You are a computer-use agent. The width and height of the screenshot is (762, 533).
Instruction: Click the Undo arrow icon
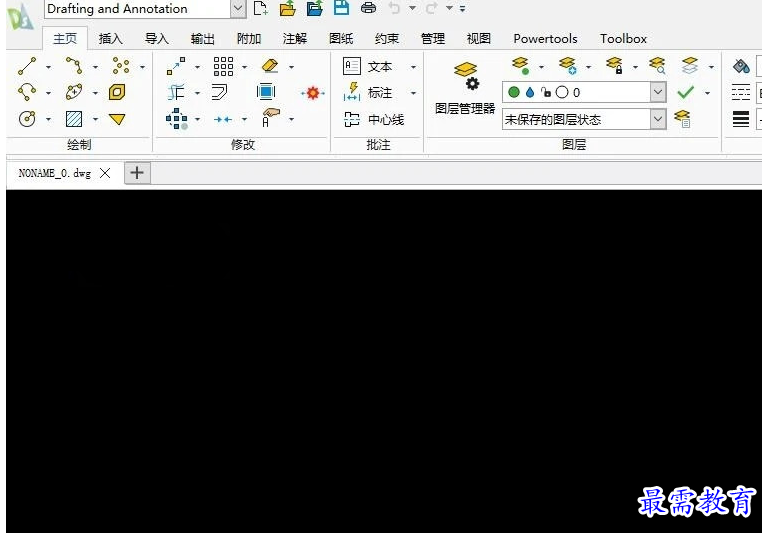[x=395, y=8]
